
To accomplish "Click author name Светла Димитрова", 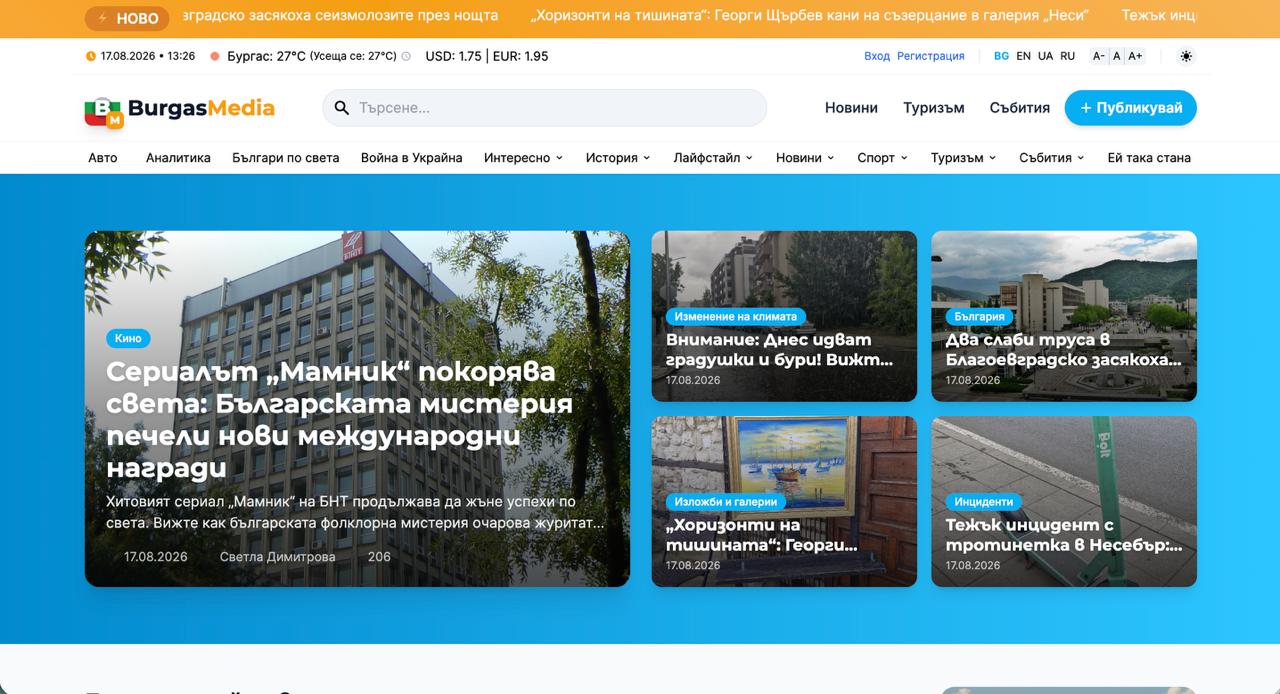I will (278, 557).
